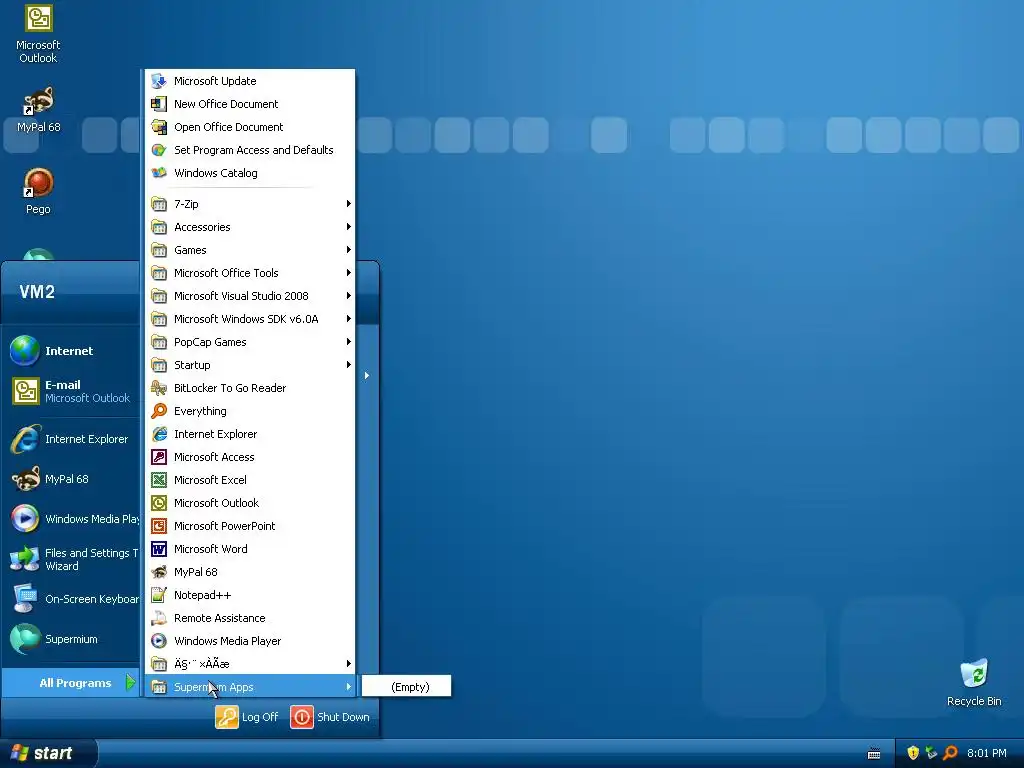
Task: Click the start button on taskbar
Action: click(x=48, y=754)
